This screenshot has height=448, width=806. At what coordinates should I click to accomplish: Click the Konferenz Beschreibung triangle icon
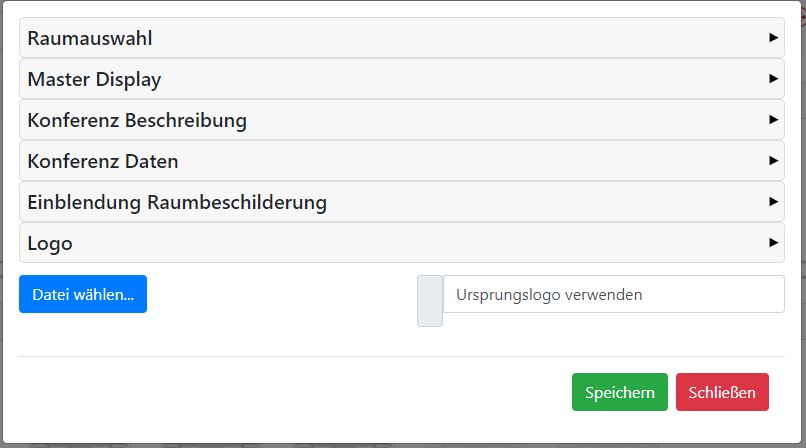[773, 119]
